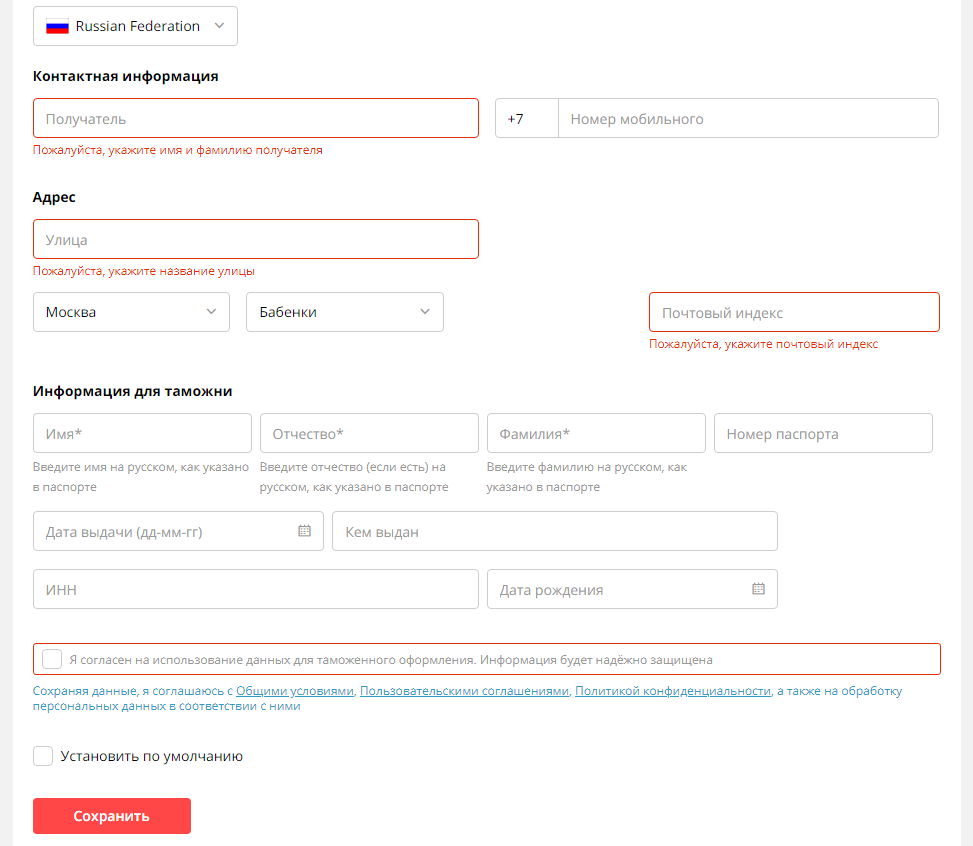The image size is (973, 846).
Task: Focus the Получатель input field
Action: pyautogui.click(x=256, y=118)
